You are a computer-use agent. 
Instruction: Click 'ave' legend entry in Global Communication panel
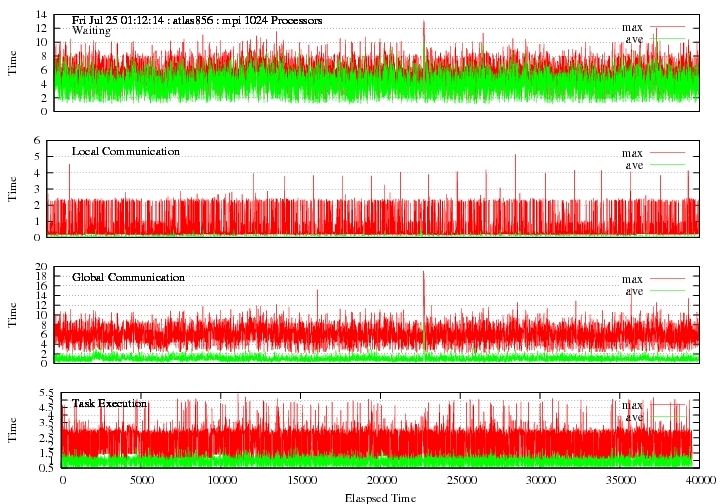(x=634, y=291)
